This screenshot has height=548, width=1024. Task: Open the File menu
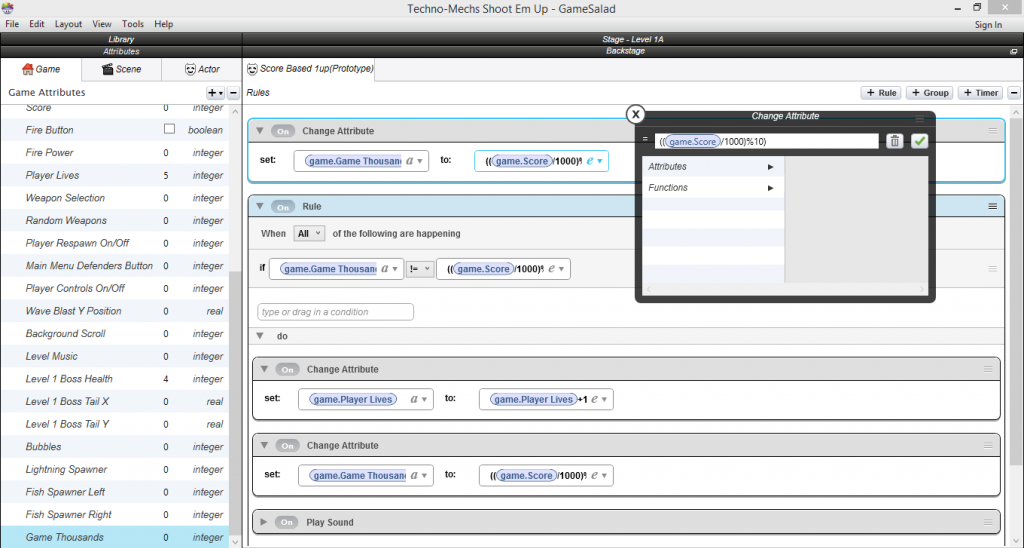coord(12,24)
